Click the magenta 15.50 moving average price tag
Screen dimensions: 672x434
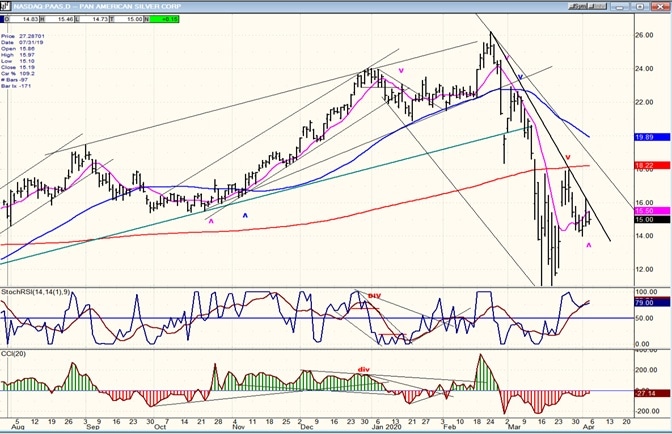[x=651, y=211]
